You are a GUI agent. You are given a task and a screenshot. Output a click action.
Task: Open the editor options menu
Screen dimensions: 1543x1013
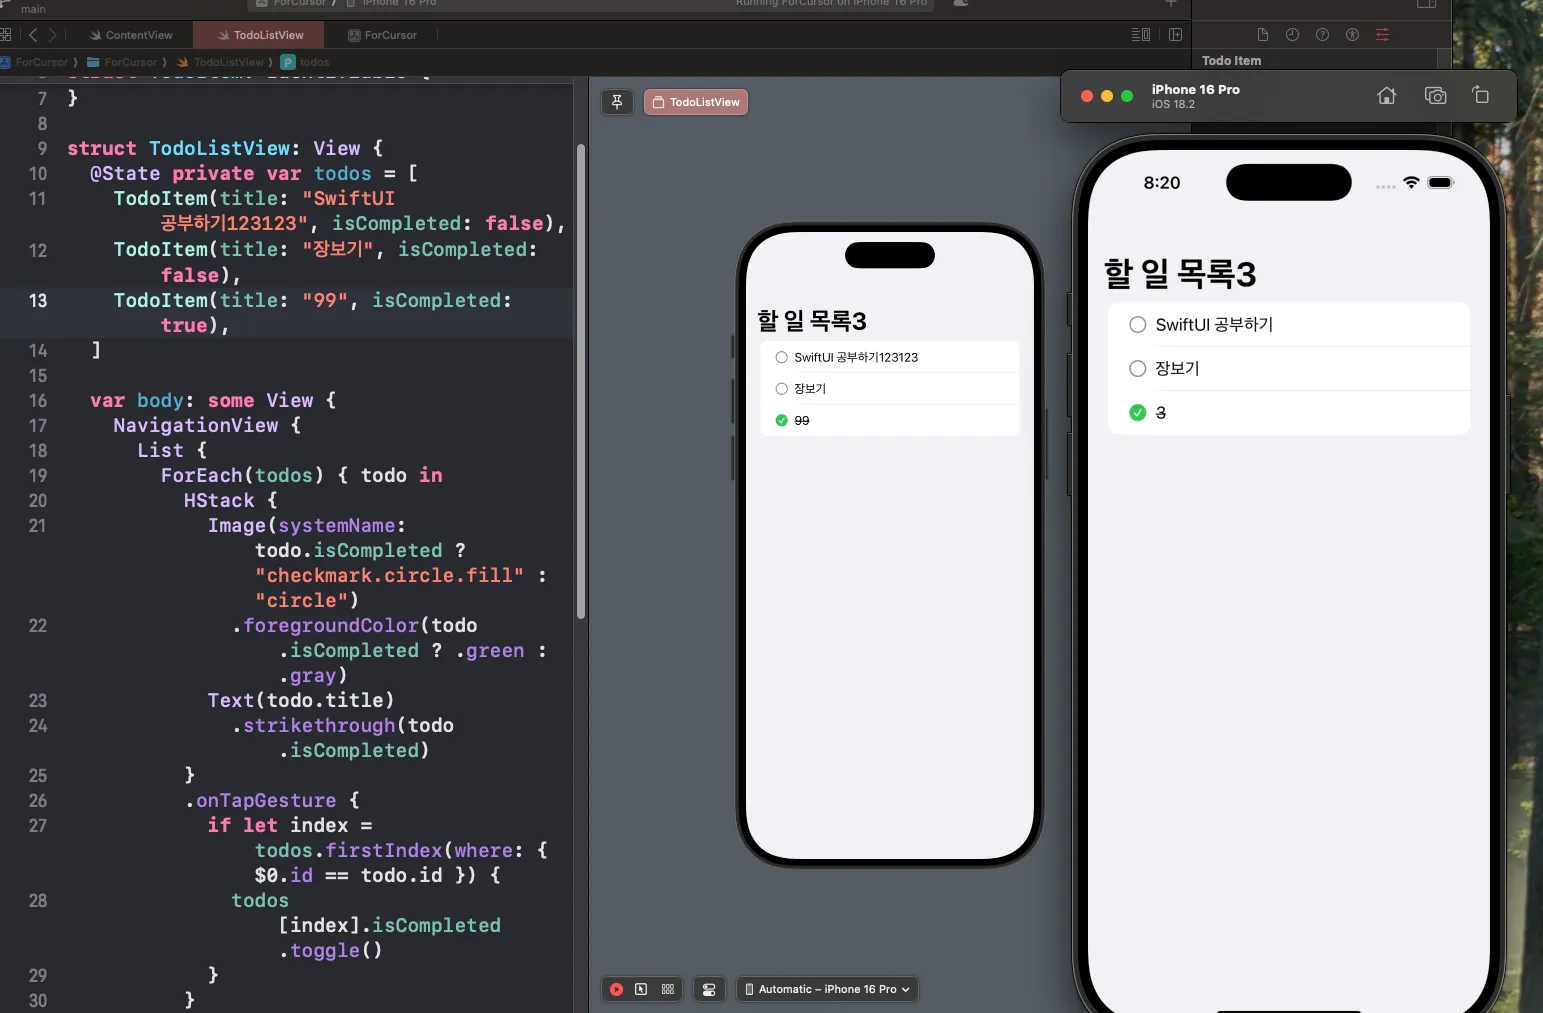(1140, 35)
